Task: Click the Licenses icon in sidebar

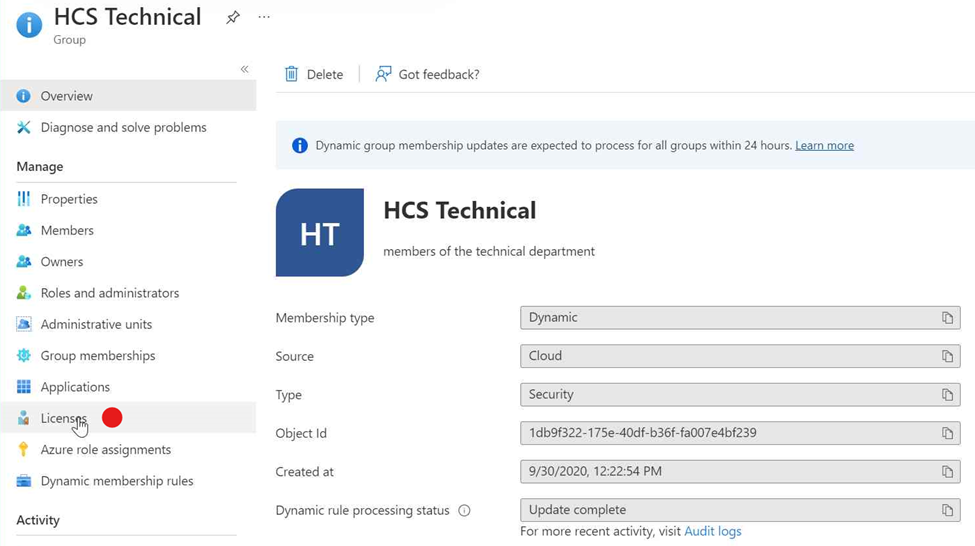Action: click(24, 418)
